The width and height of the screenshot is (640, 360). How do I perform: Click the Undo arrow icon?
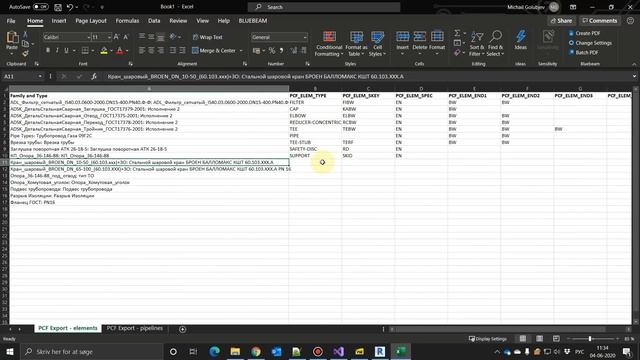click(x=70, y=7)
